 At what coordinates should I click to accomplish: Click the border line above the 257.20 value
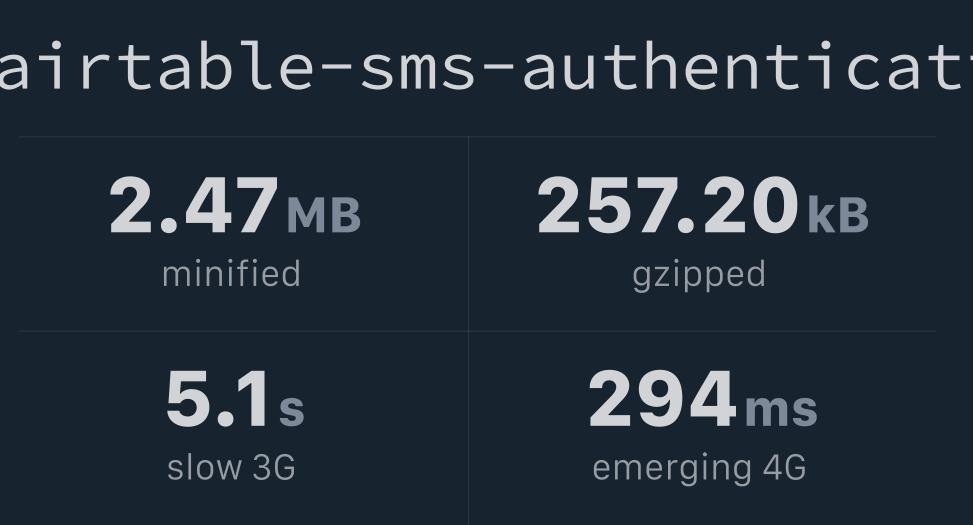[x=702, y=137]
